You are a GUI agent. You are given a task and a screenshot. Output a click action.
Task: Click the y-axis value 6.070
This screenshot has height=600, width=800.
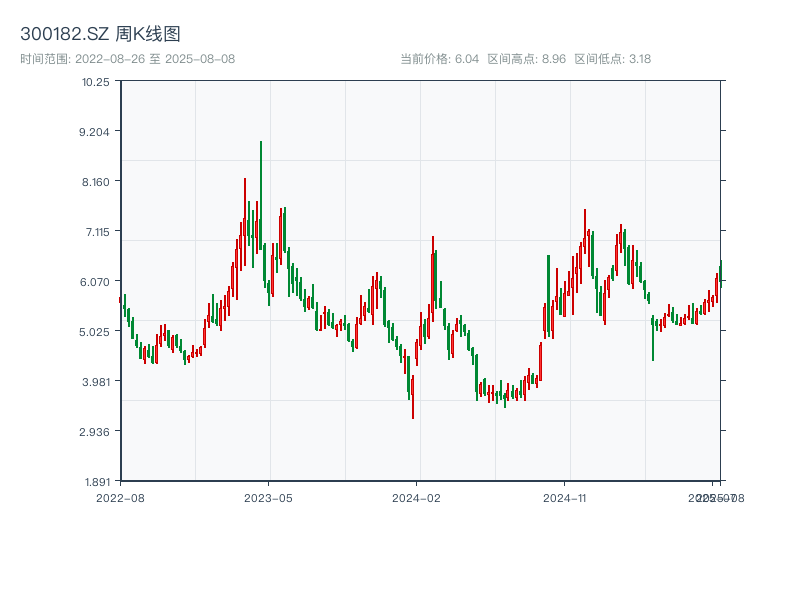pos(94,282)
